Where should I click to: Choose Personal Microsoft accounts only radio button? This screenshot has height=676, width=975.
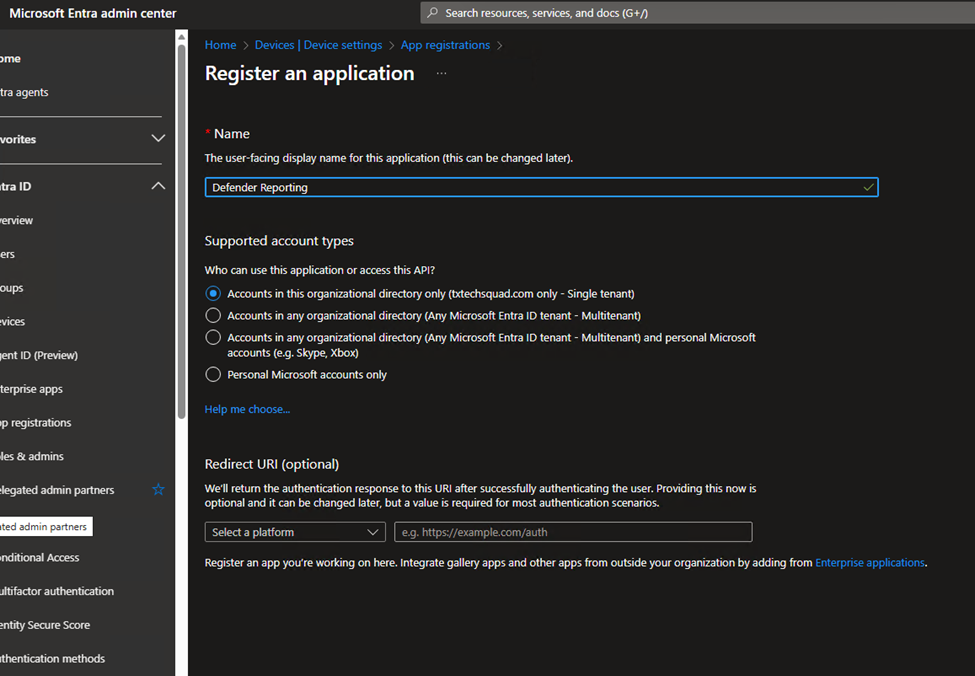tap(213, 375)
